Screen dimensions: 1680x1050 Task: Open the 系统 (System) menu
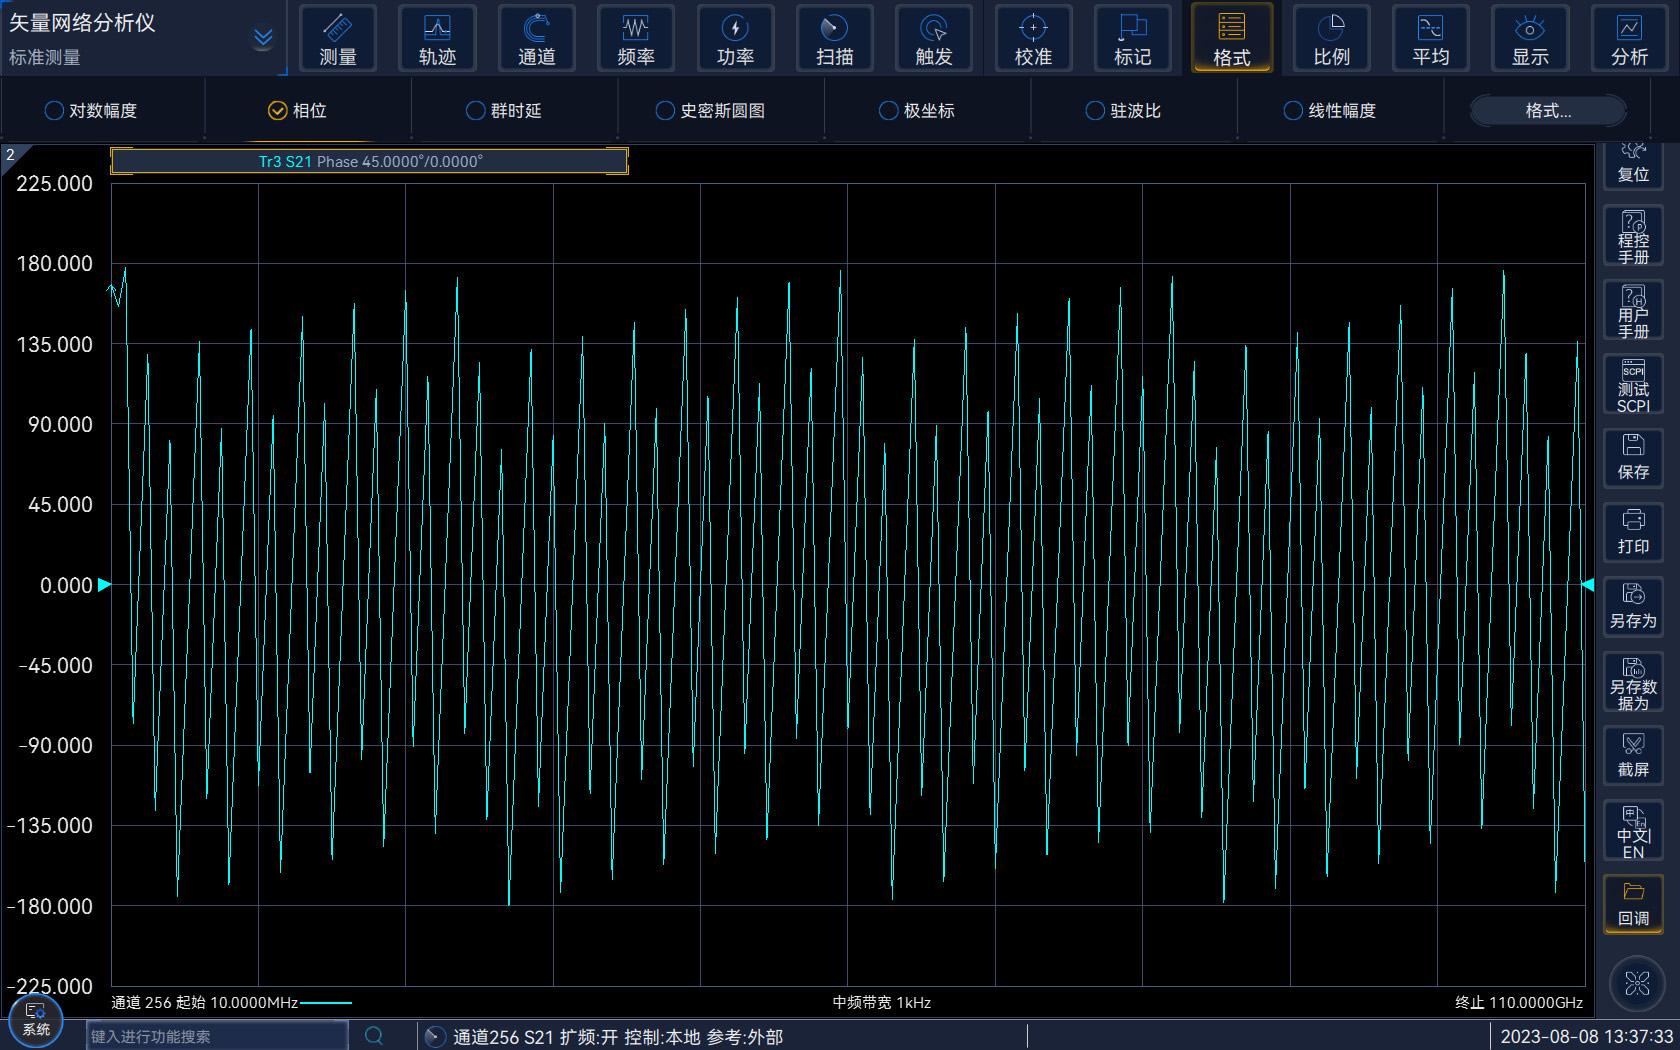tap(36, 1019)
